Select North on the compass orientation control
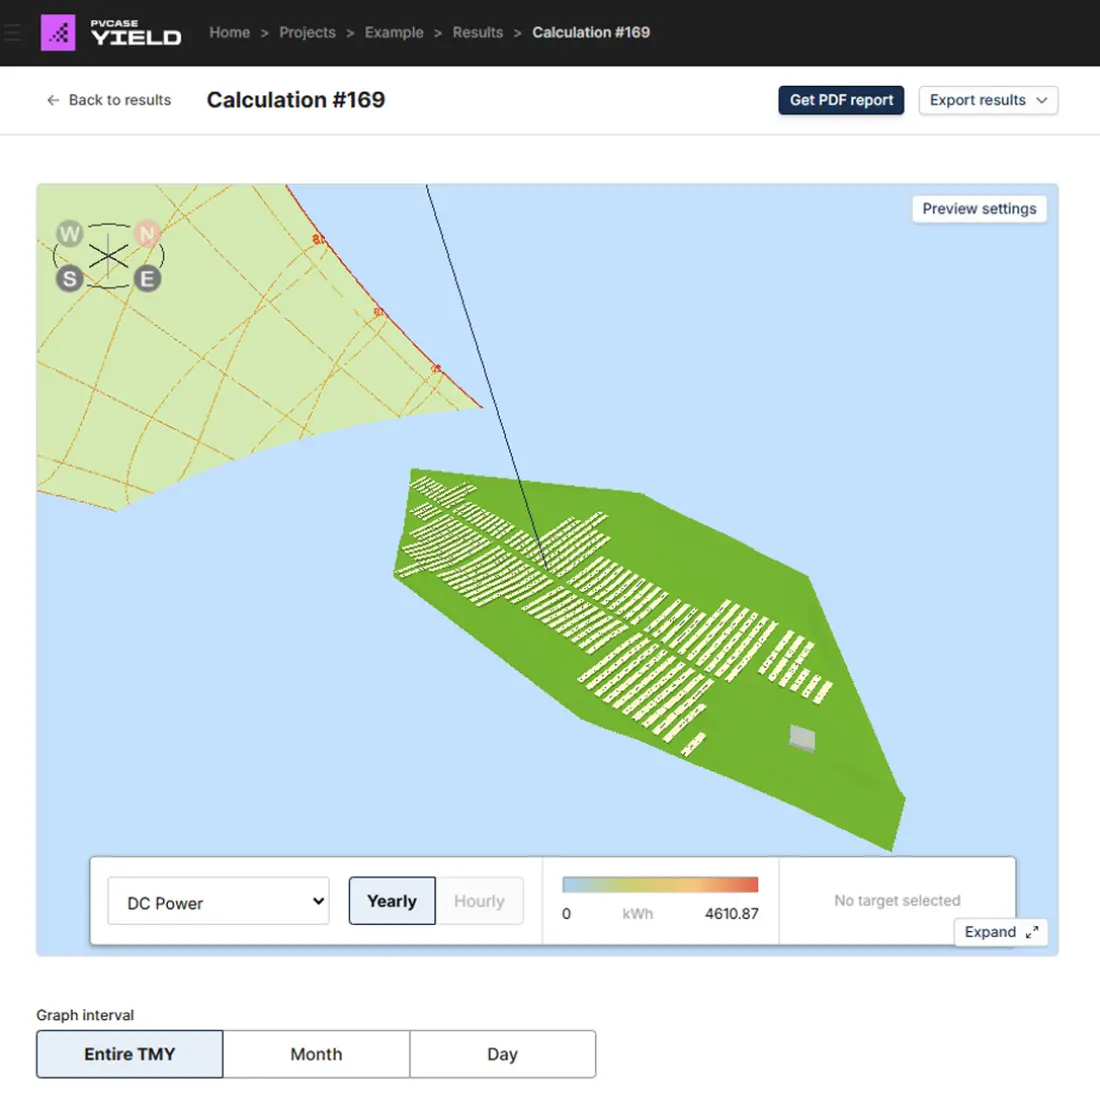 click(147, 233)
